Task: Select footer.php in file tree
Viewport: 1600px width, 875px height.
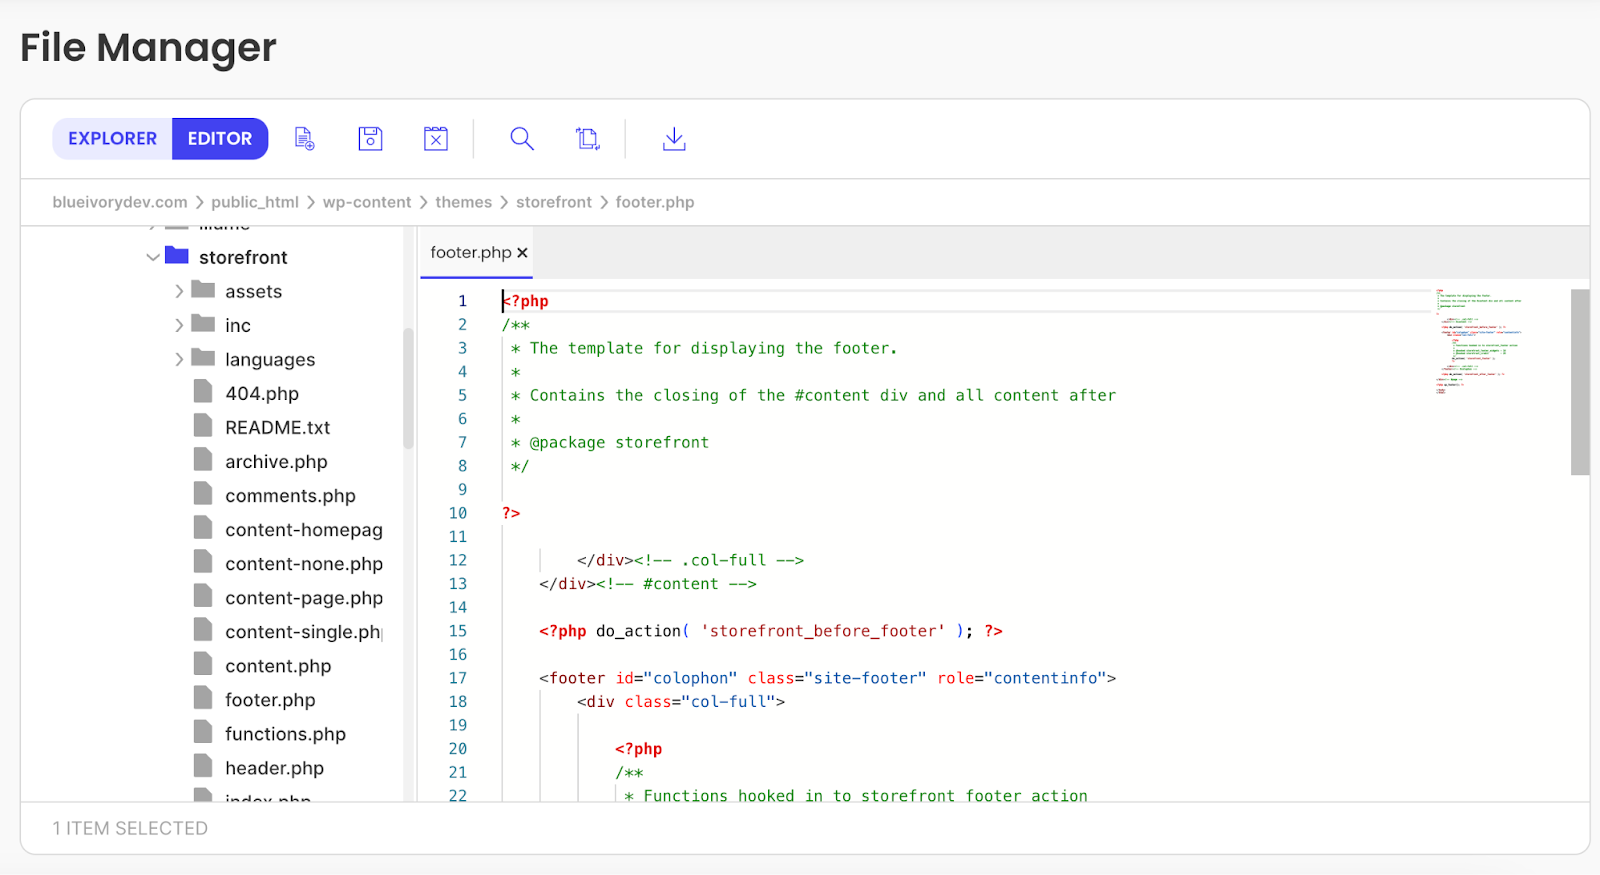Action: tap(270, 700)
